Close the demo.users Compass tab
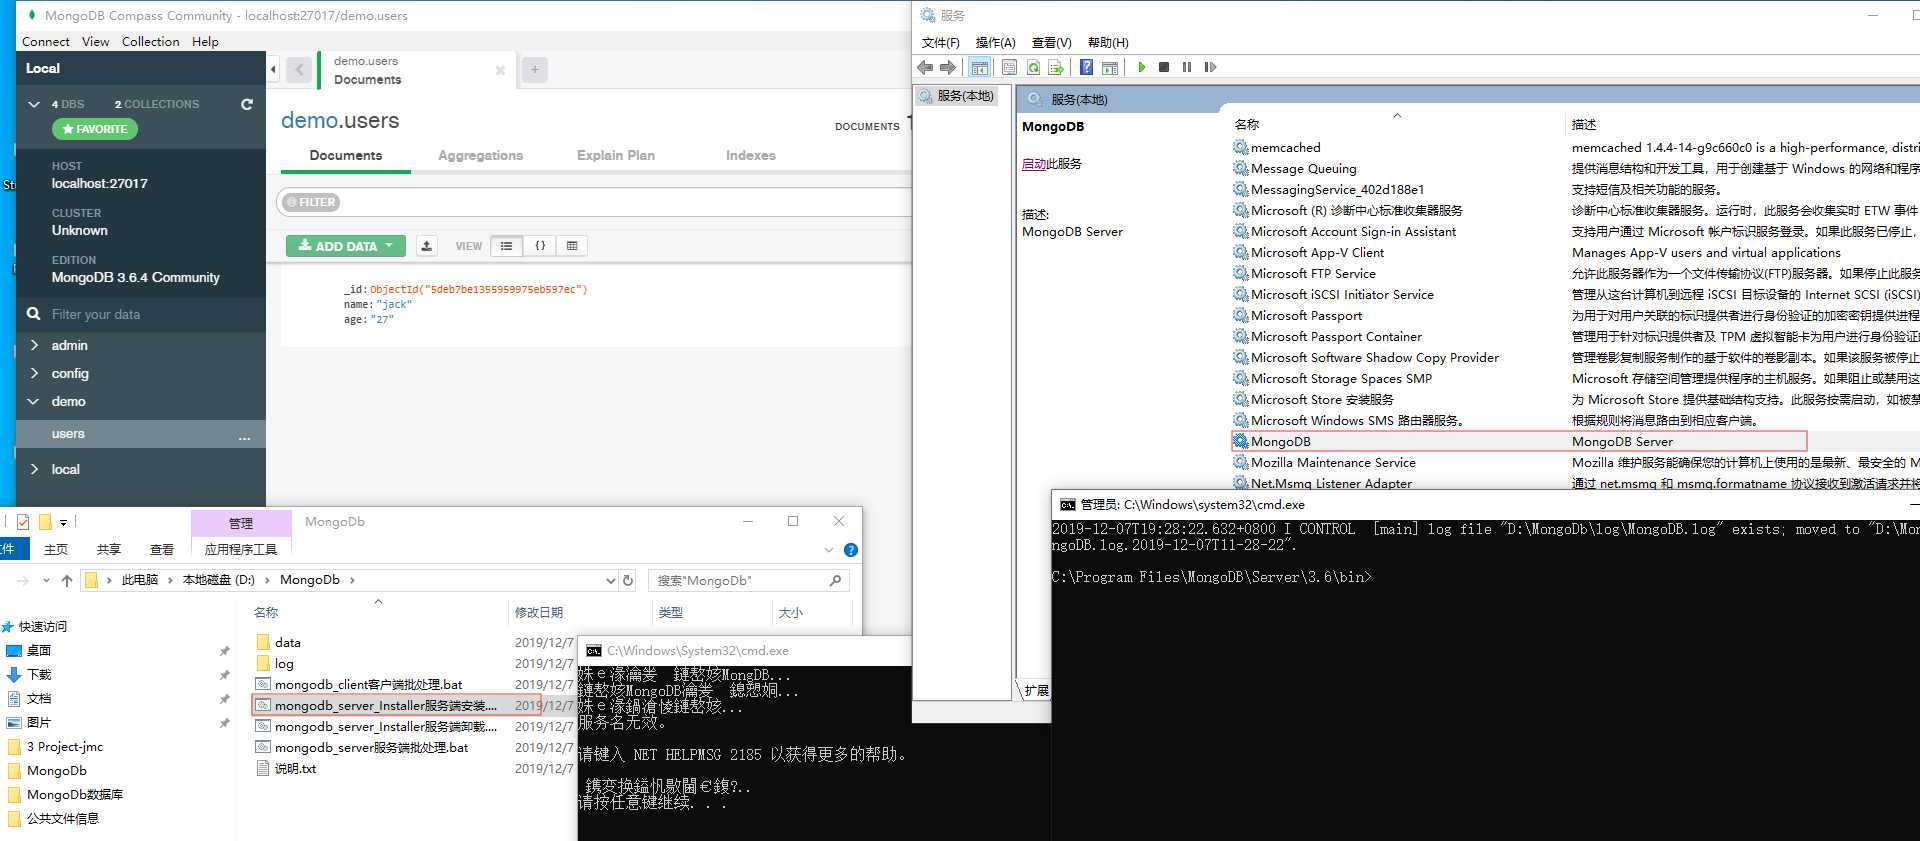This screenshot has height=841, width=1920. click(500, 70)
